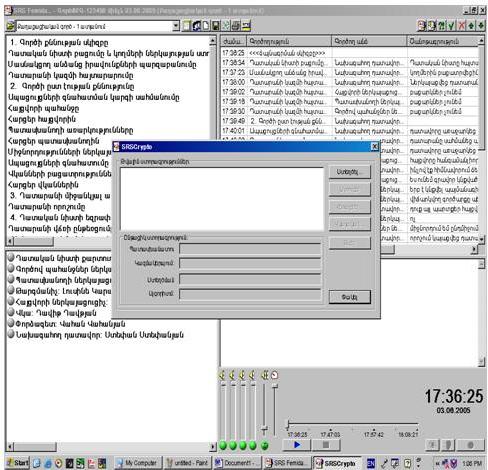Click the playback timeline slider handle
Screen dimensions: 488x470
[x=288, y=425]
